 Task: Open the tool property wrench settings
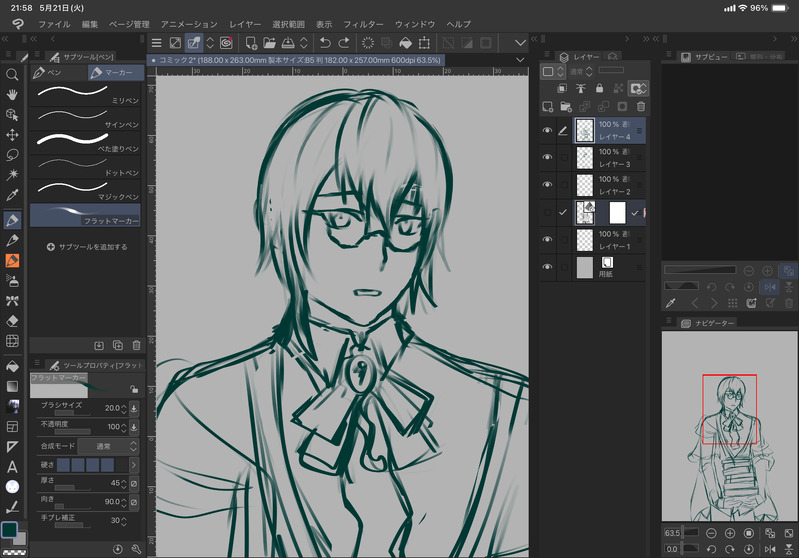tap(136, 549)
